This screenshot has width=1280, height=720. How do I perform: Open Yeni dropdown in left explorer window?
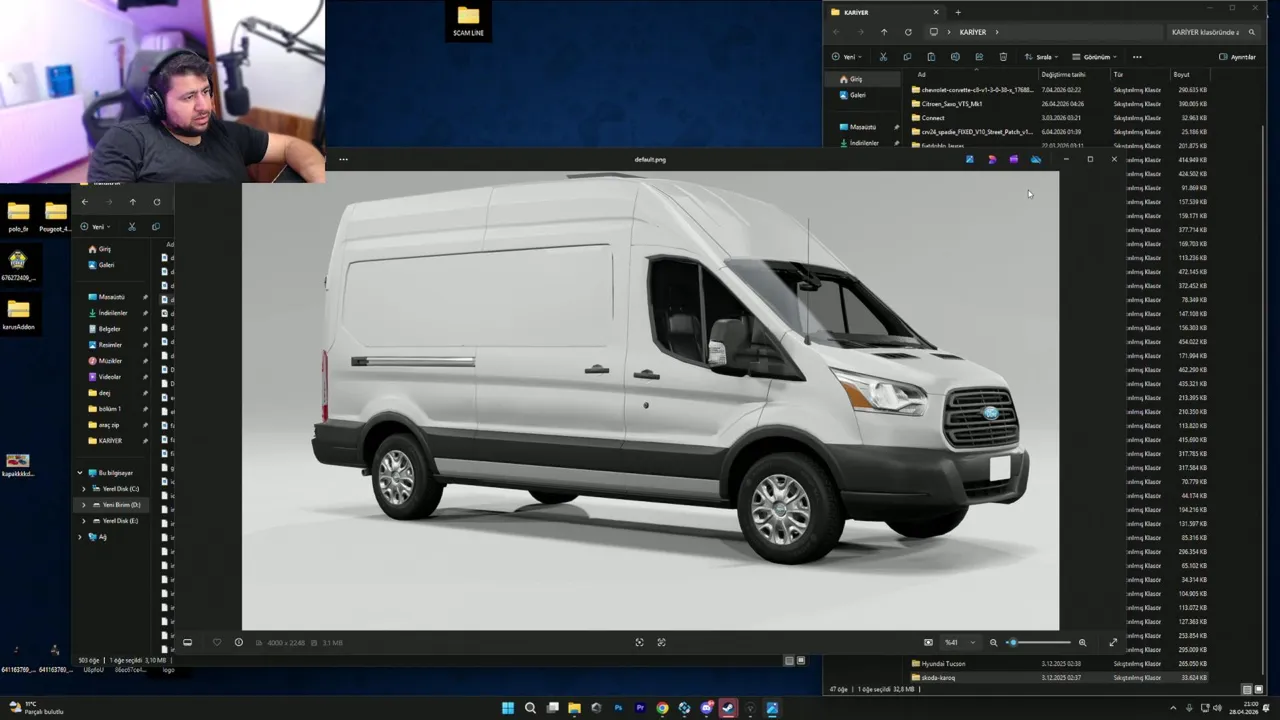tap(94, 227)
